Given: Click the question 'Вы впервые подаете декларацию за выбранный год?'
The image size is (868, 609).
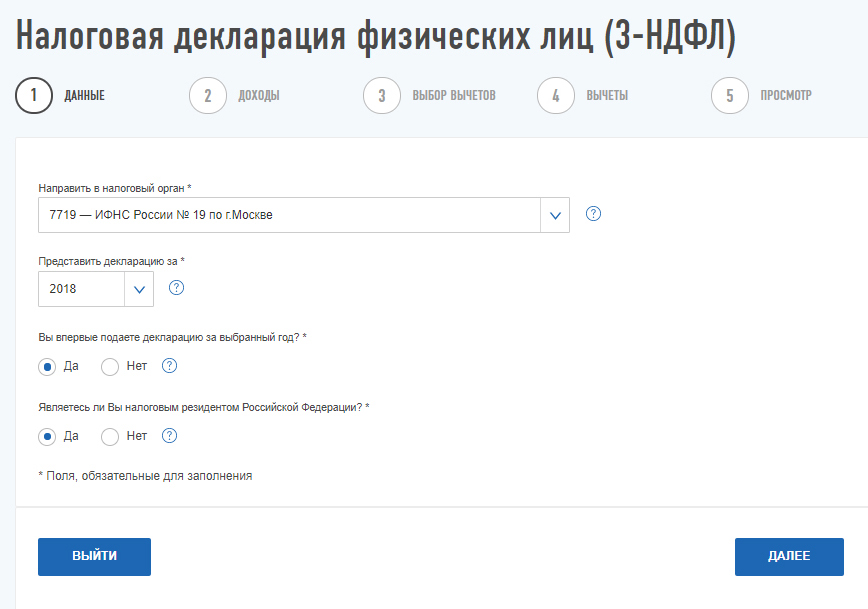Looking at the screenshot, I should (172, 337).
